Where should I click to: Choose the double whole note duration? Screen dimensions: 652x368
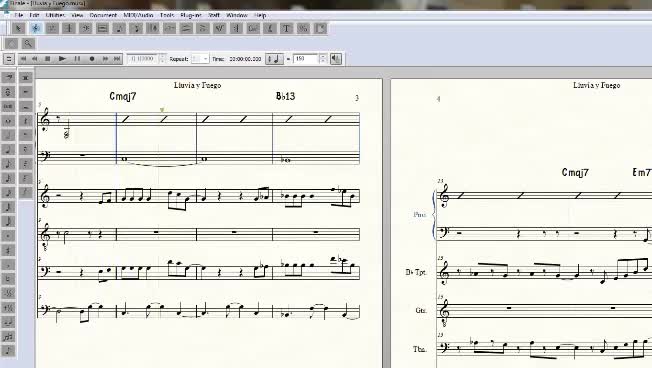8,106
